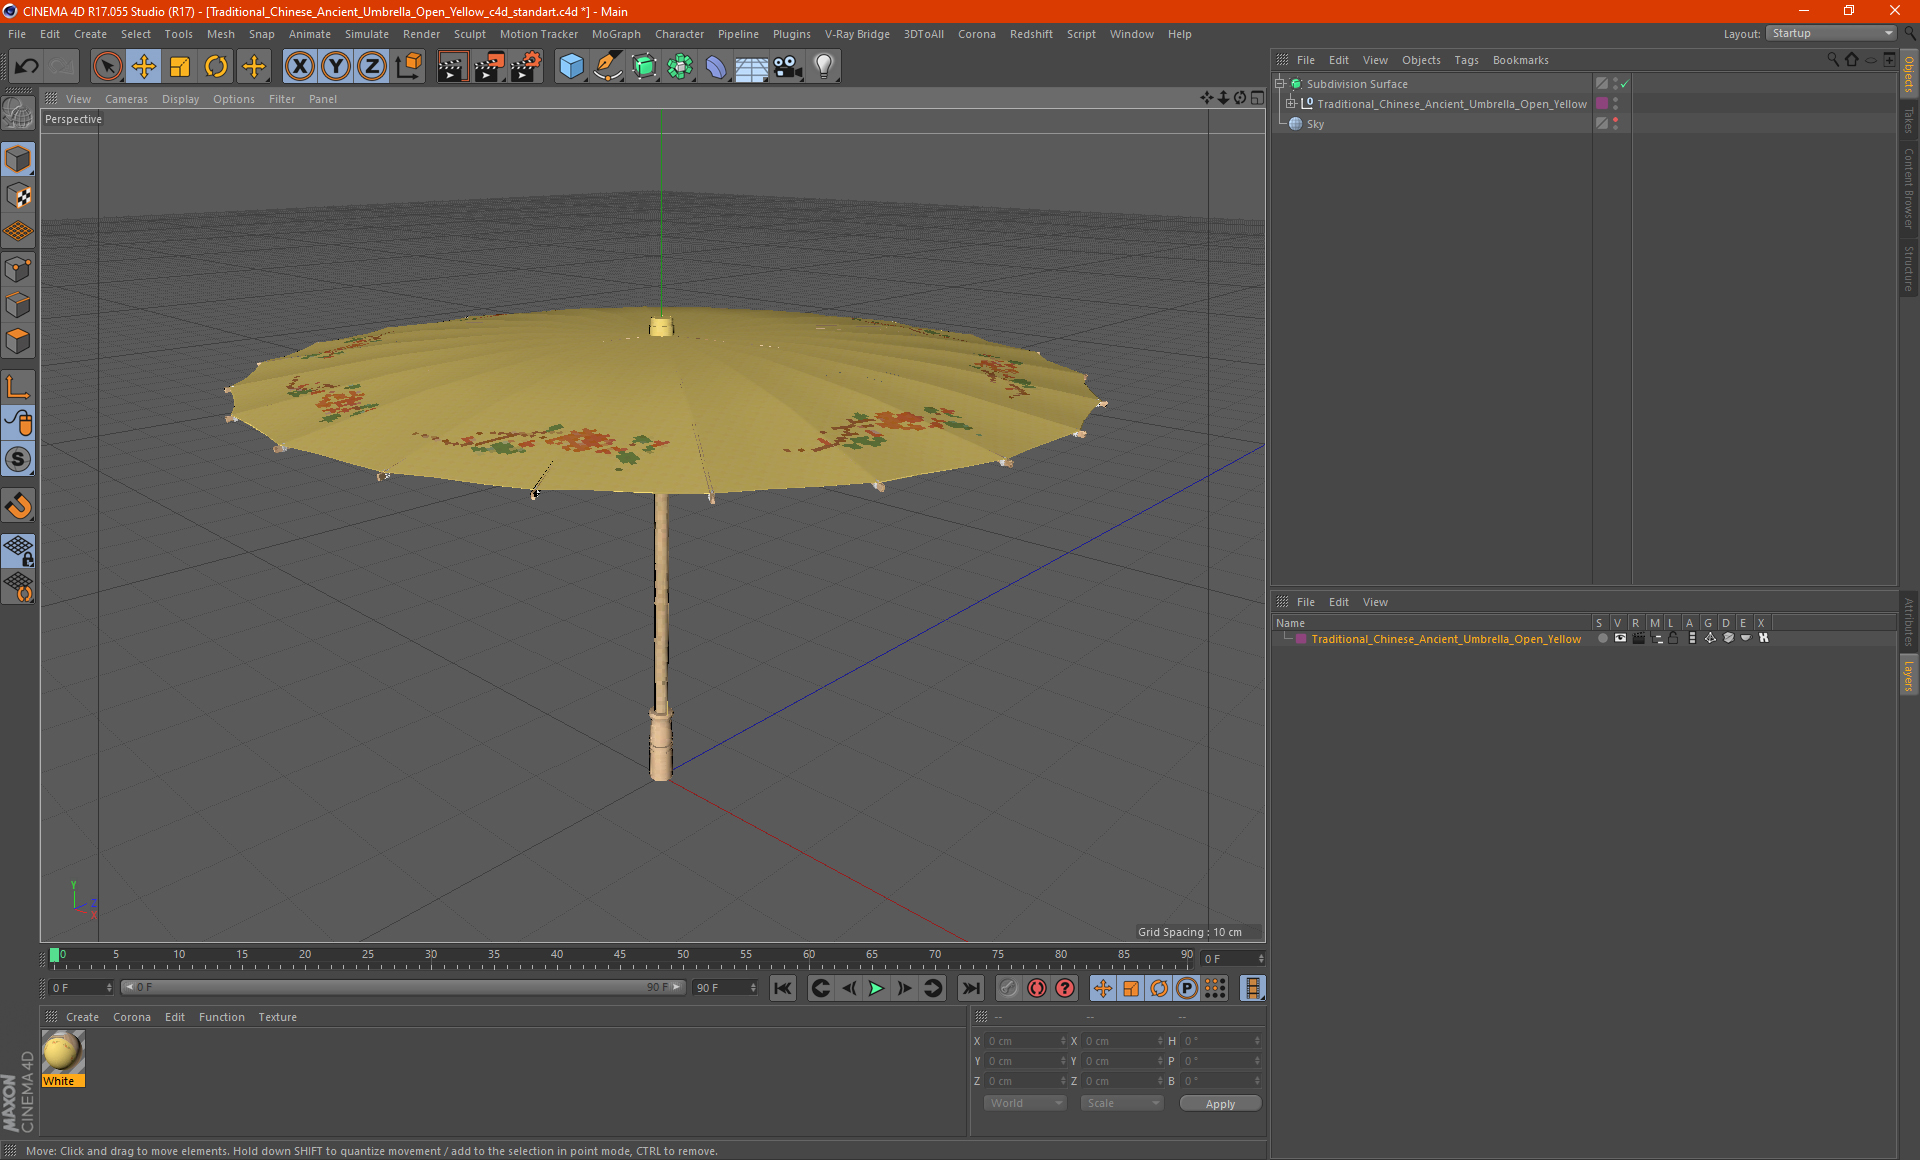Toggle layer visible-in-editor eye icon
This screenshot has height=1160, width=1920.
tap(1620, 638)
